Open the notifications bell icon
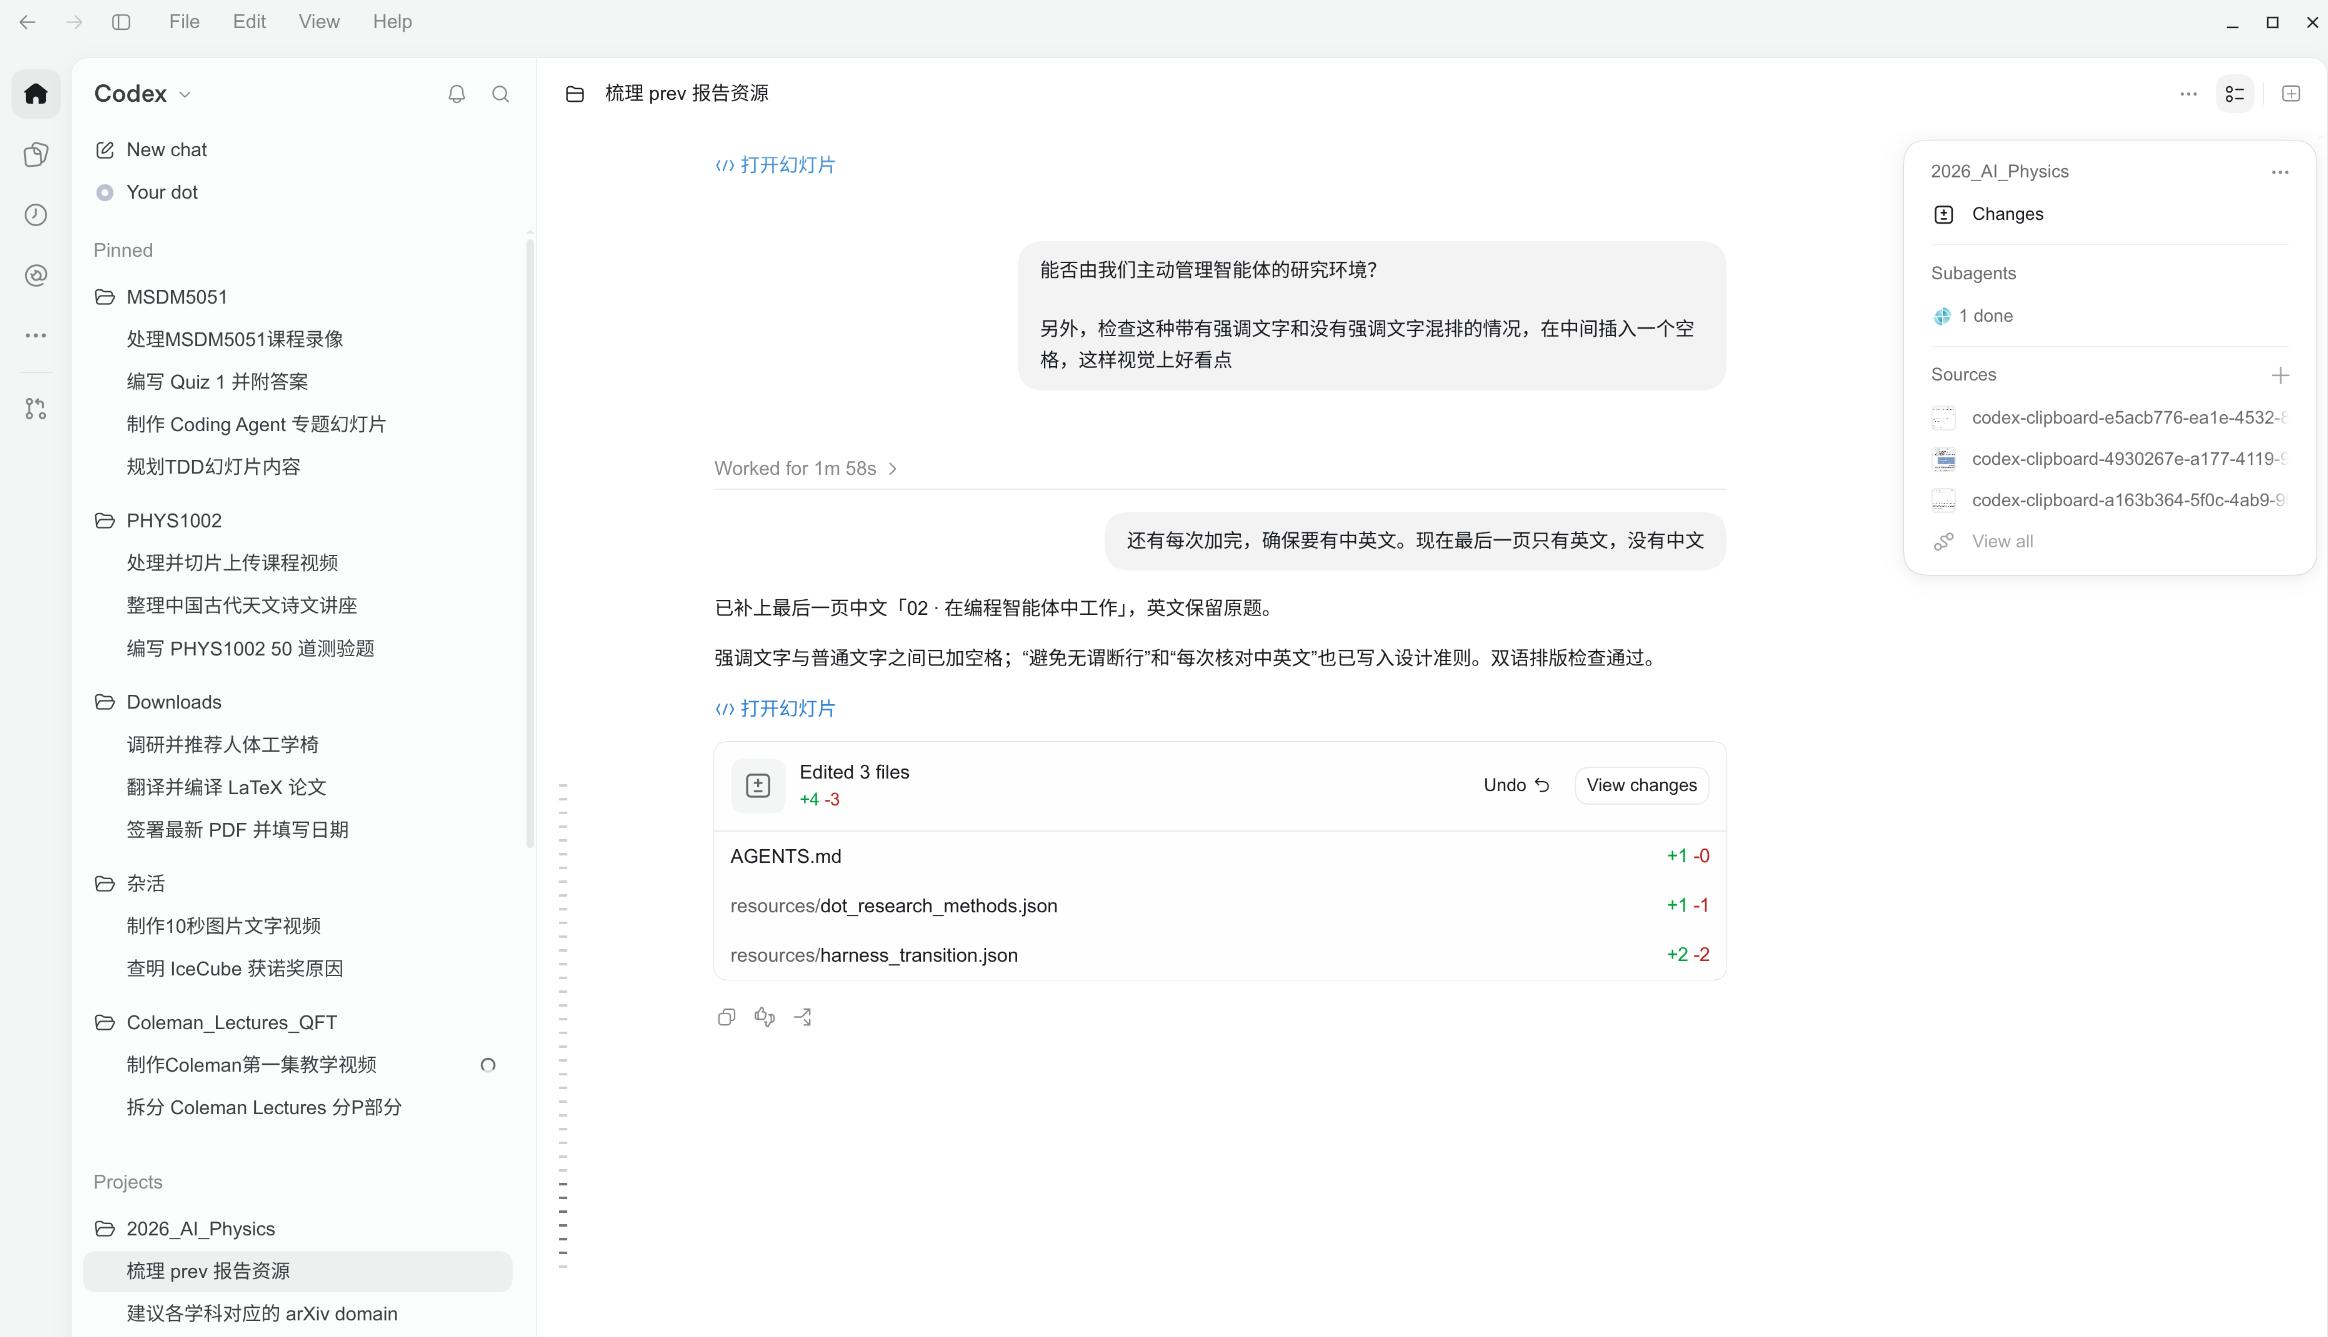 (457, 94)
